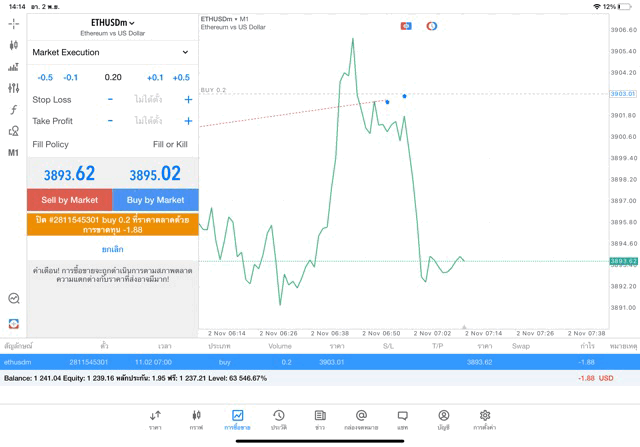Select the crosshair tool in left sidebar
Viewport: 640px width, 447px height.
[x=14, y=23]
